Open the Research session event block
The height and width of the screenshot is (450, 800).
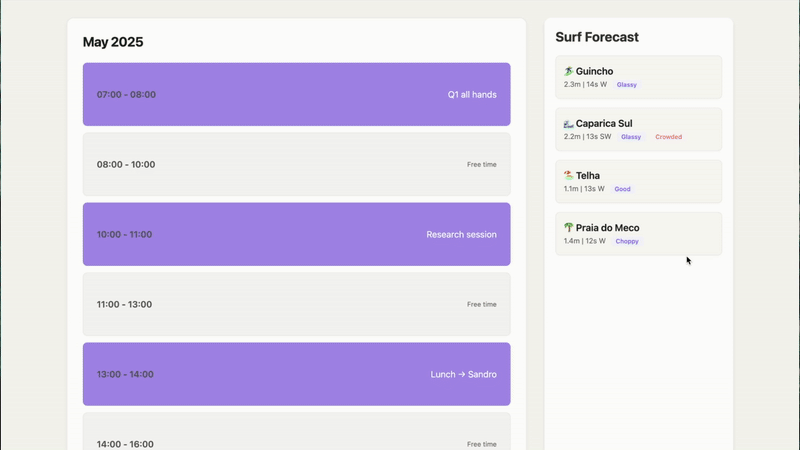click(x=296, y=234)
